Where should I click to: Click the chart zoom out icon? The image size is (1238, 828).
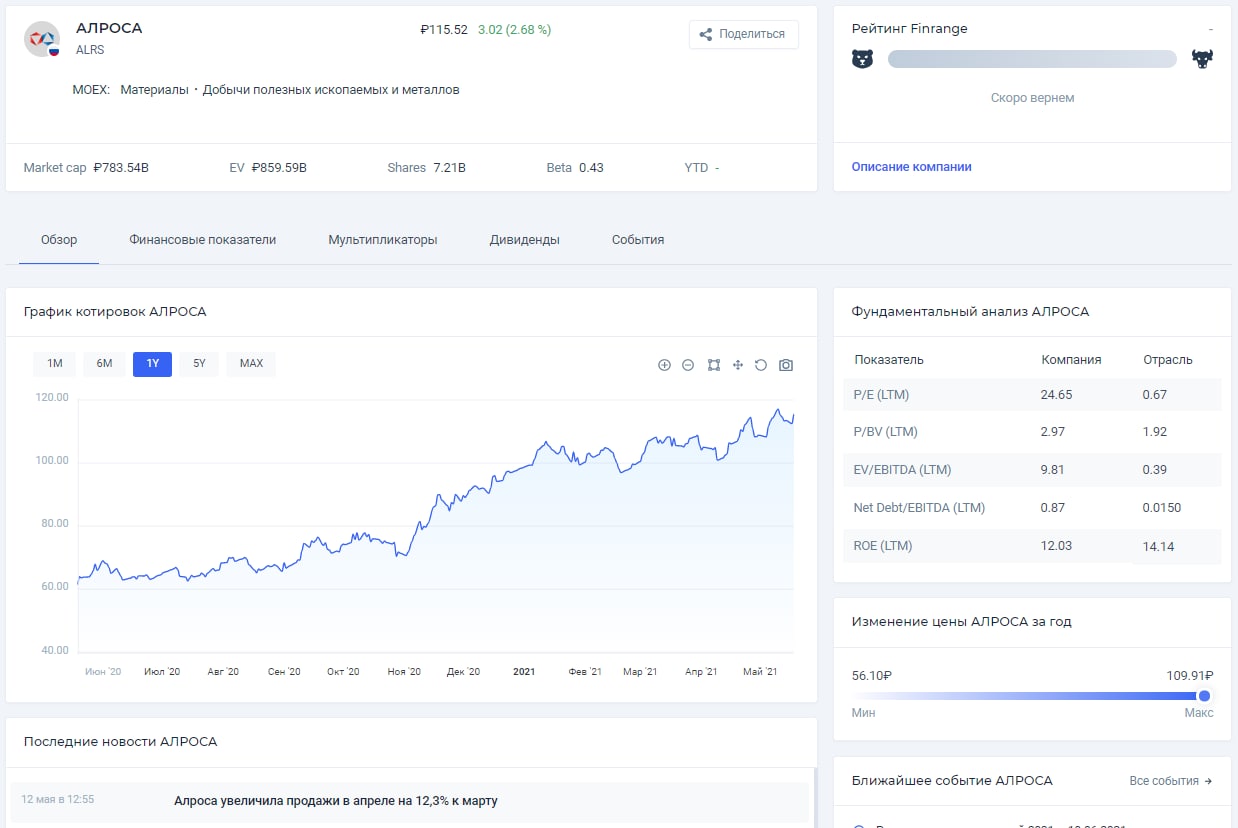click(x=688, y=365)
